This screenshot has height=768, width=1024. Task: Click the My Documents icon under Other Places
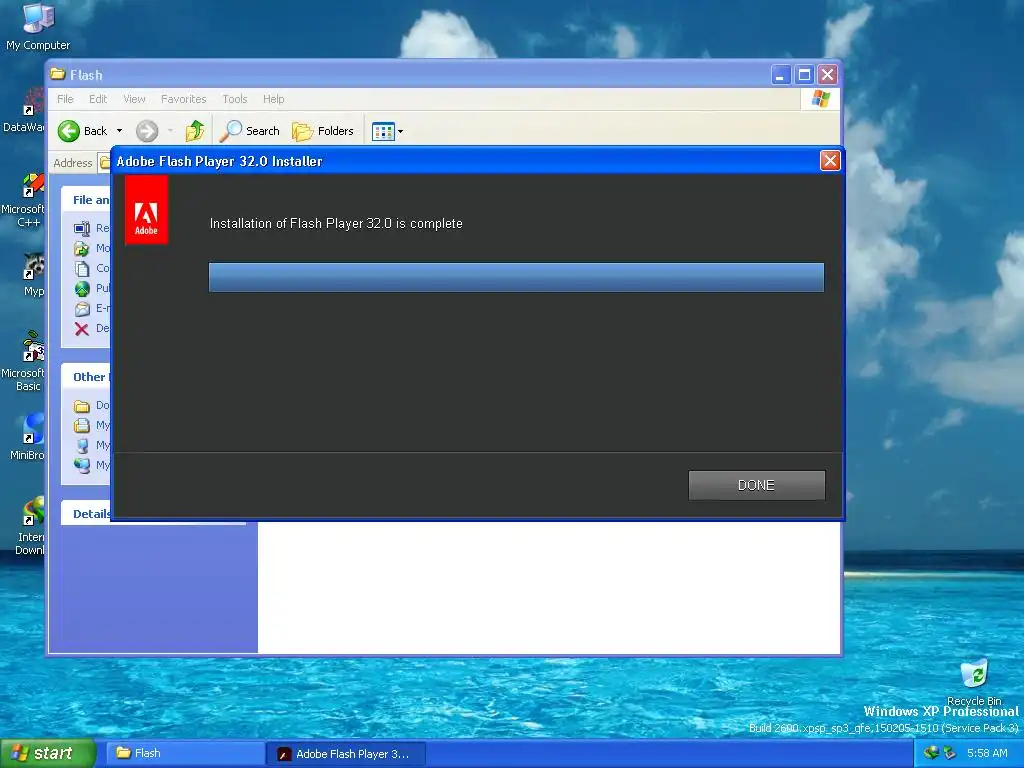[82, 426]
